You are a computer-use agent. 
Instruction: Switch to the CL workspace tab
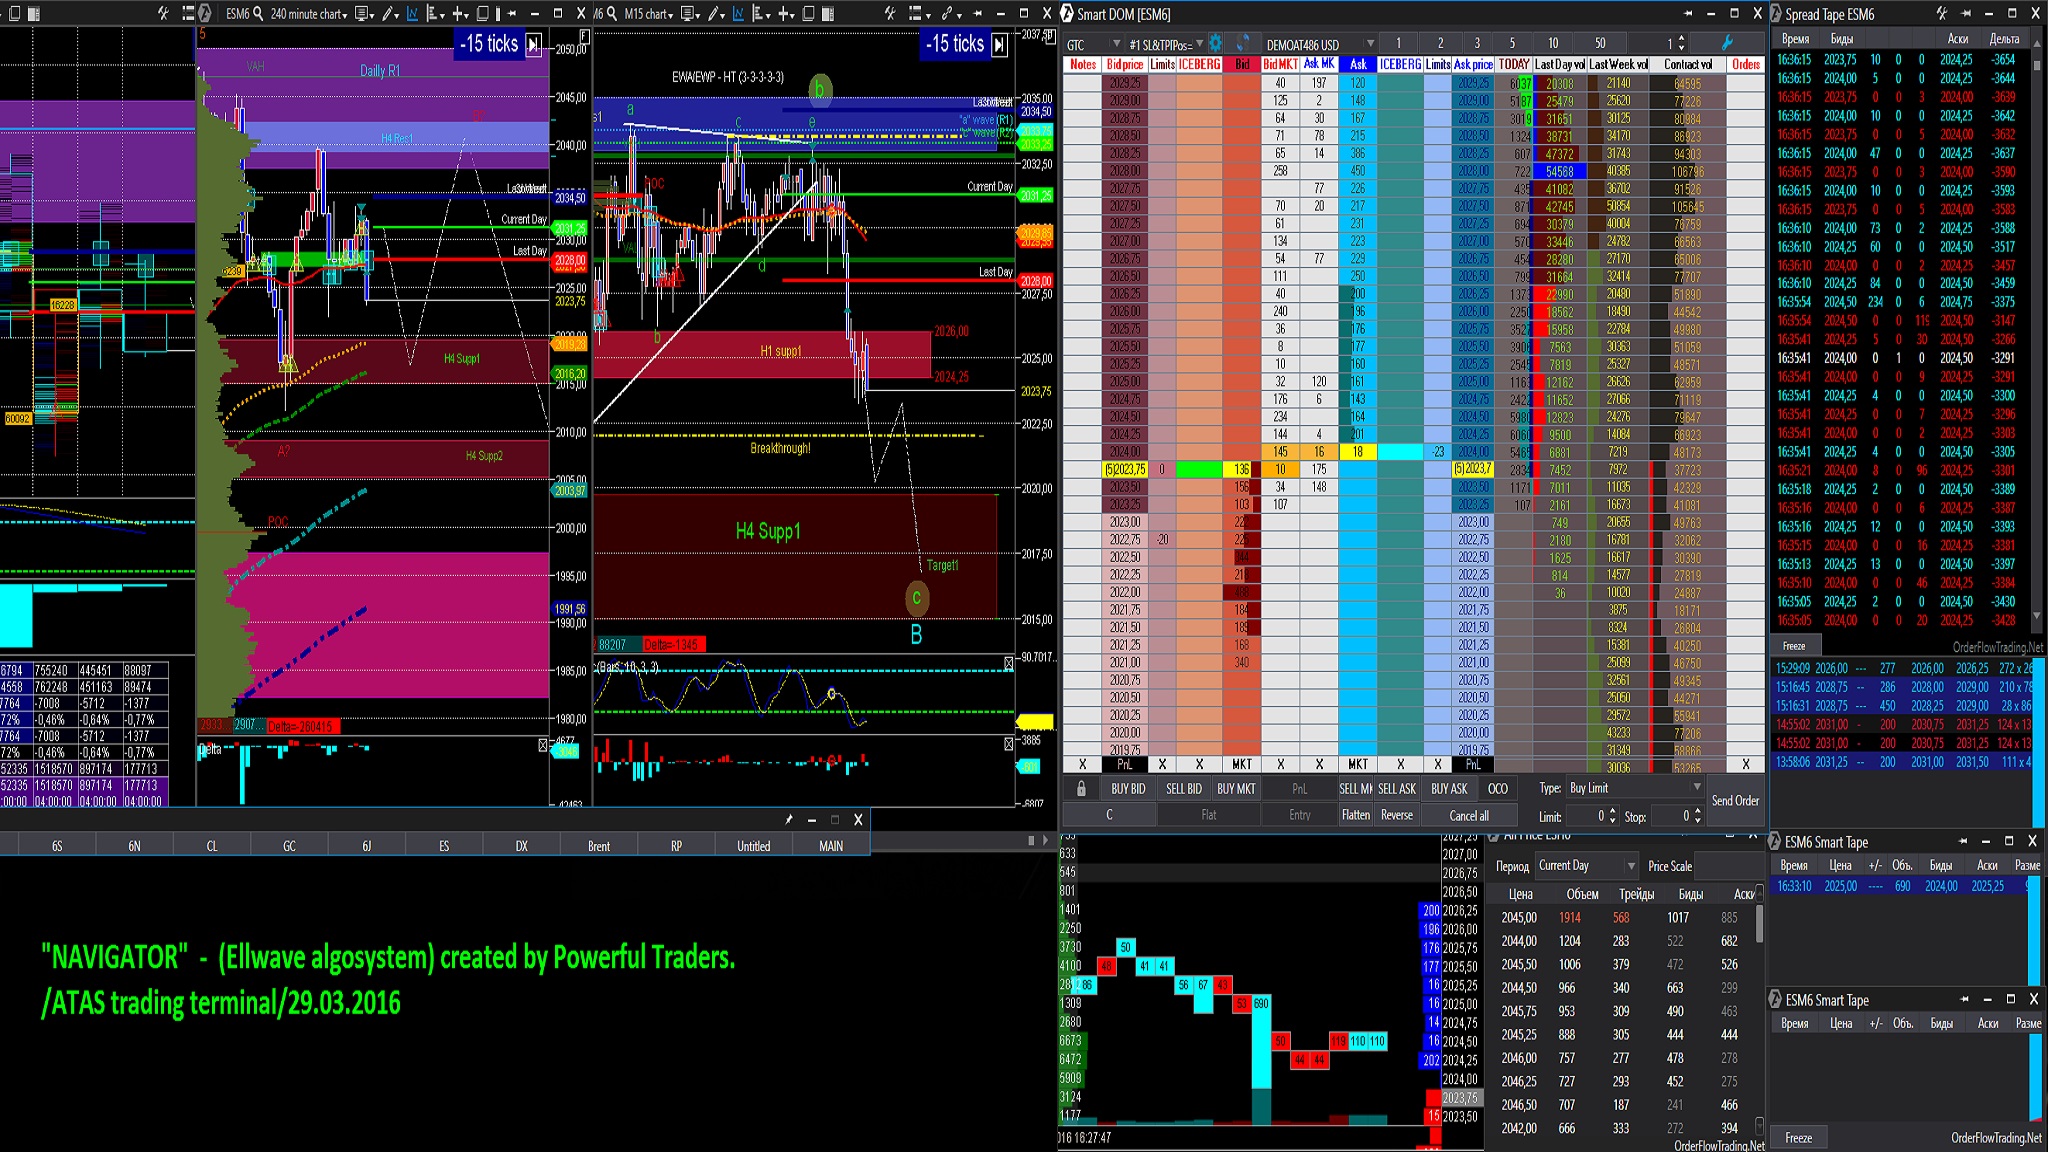(x=211, y=846)
